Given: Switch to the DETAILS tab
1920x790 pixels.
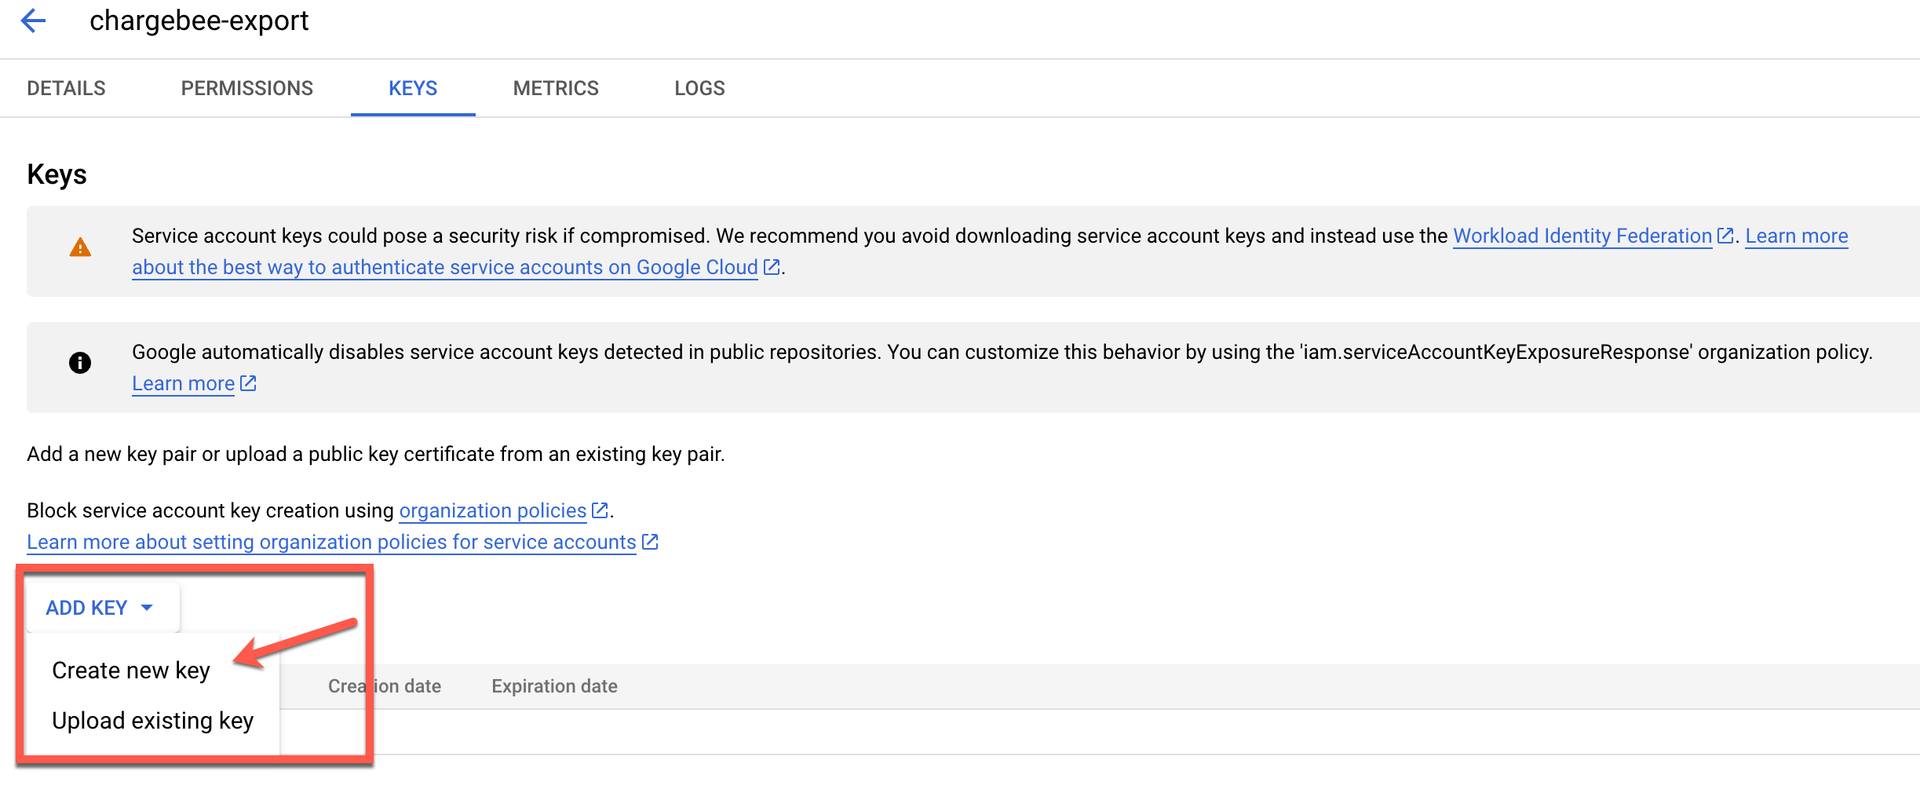Looking at the screenshot, I should point(66,88).
